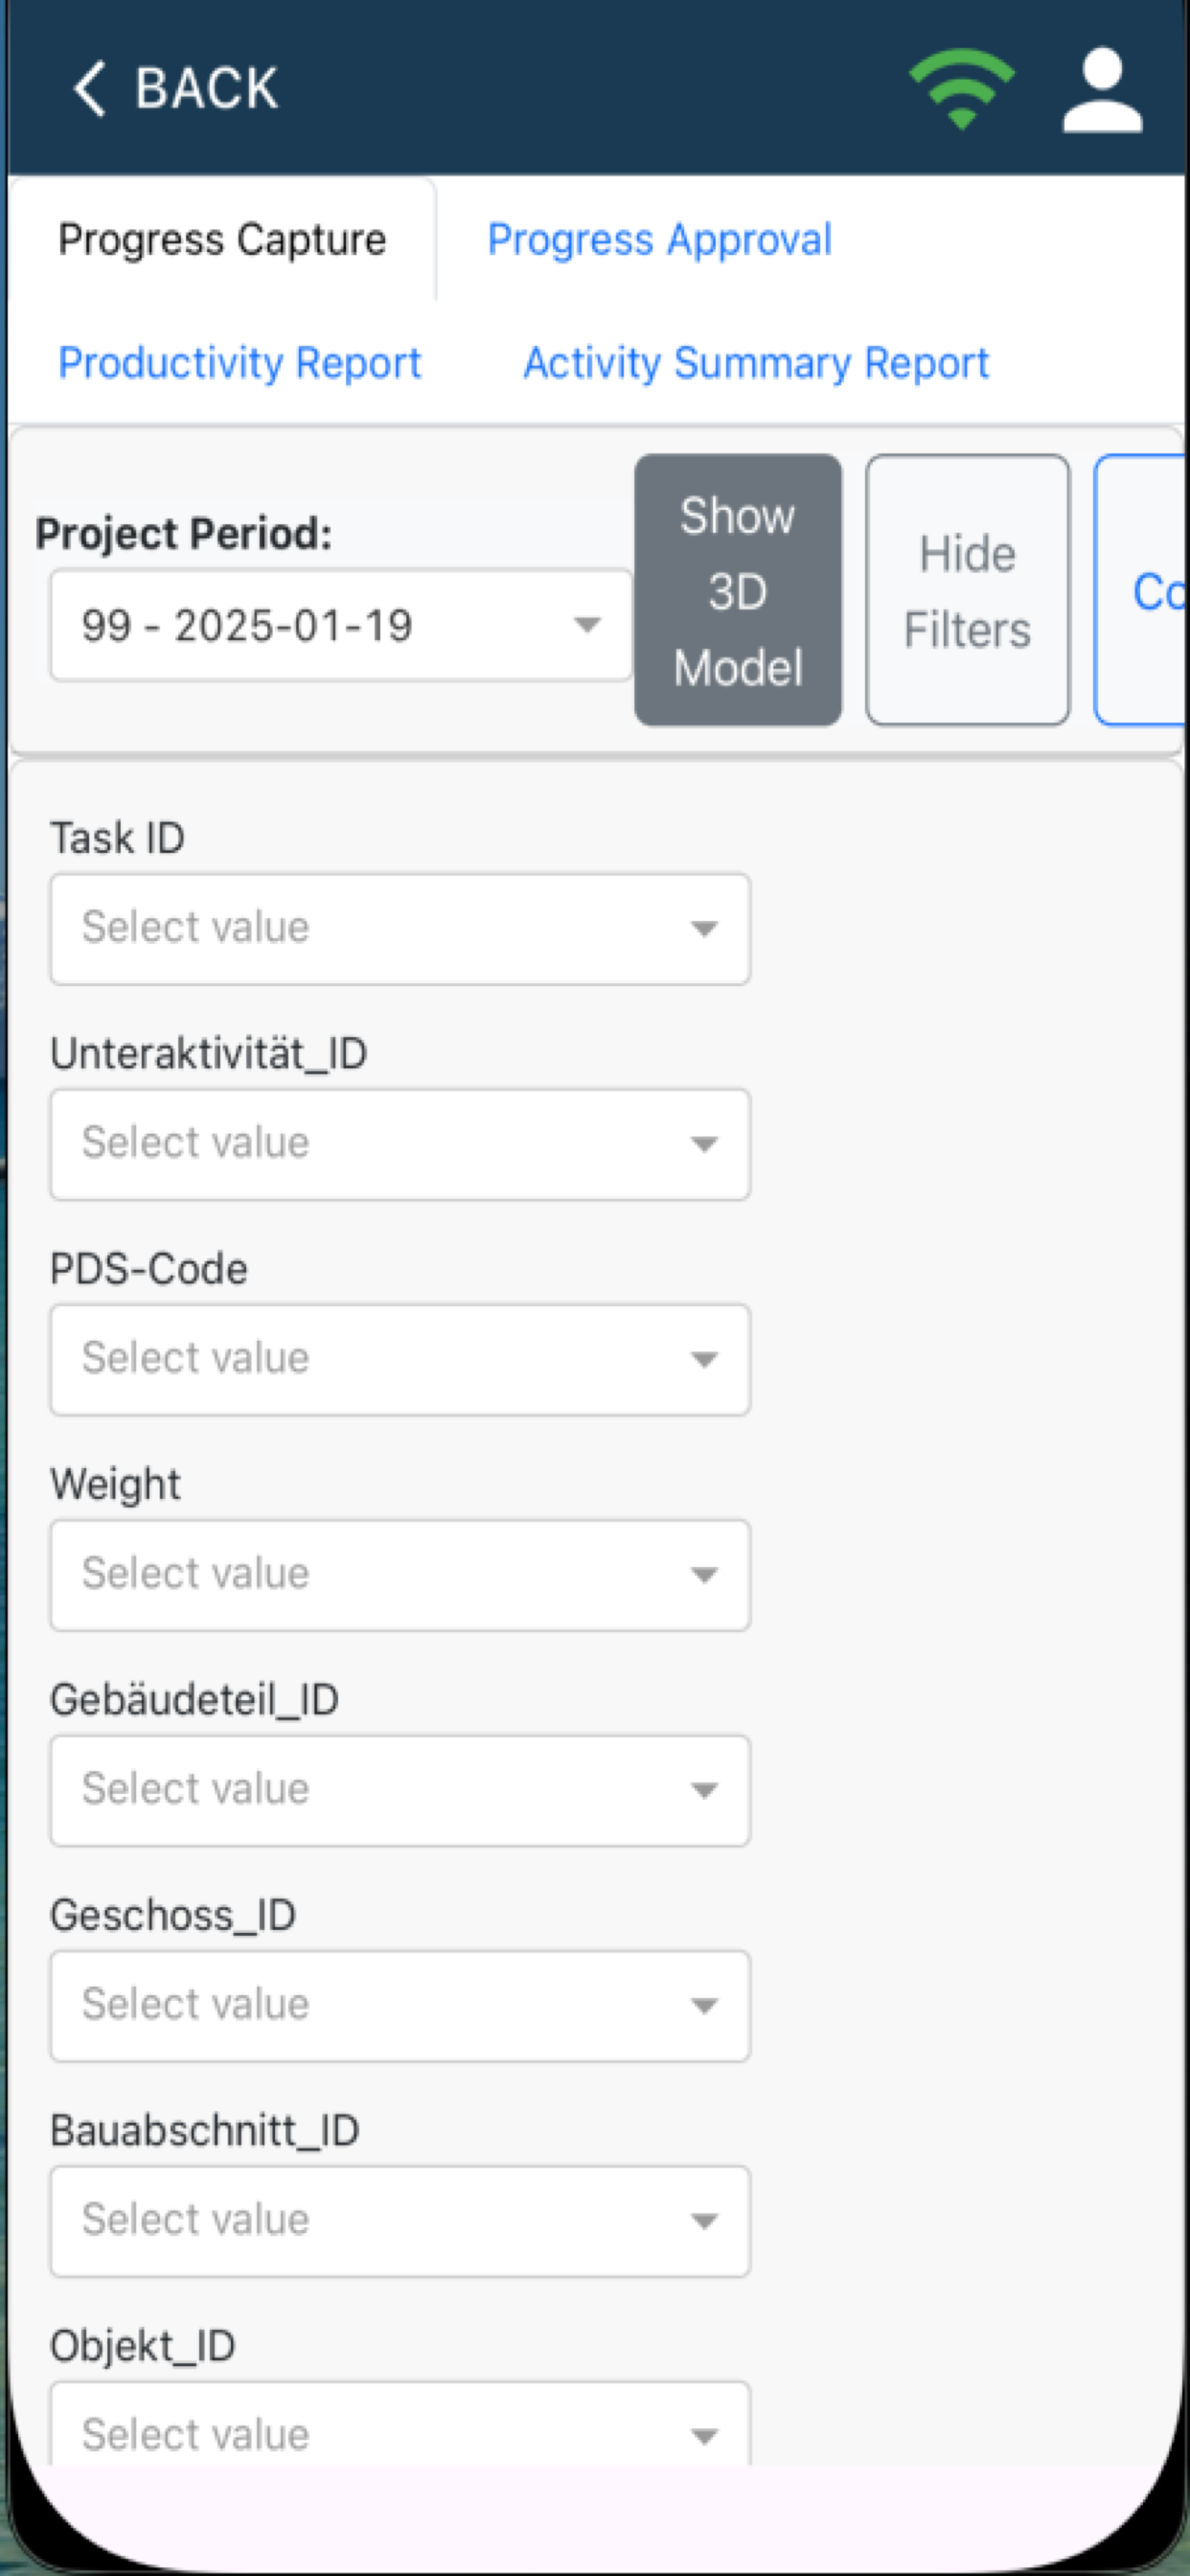
Task: Expand the PDS-Code select dropdown
Action: coord(400,1360)
